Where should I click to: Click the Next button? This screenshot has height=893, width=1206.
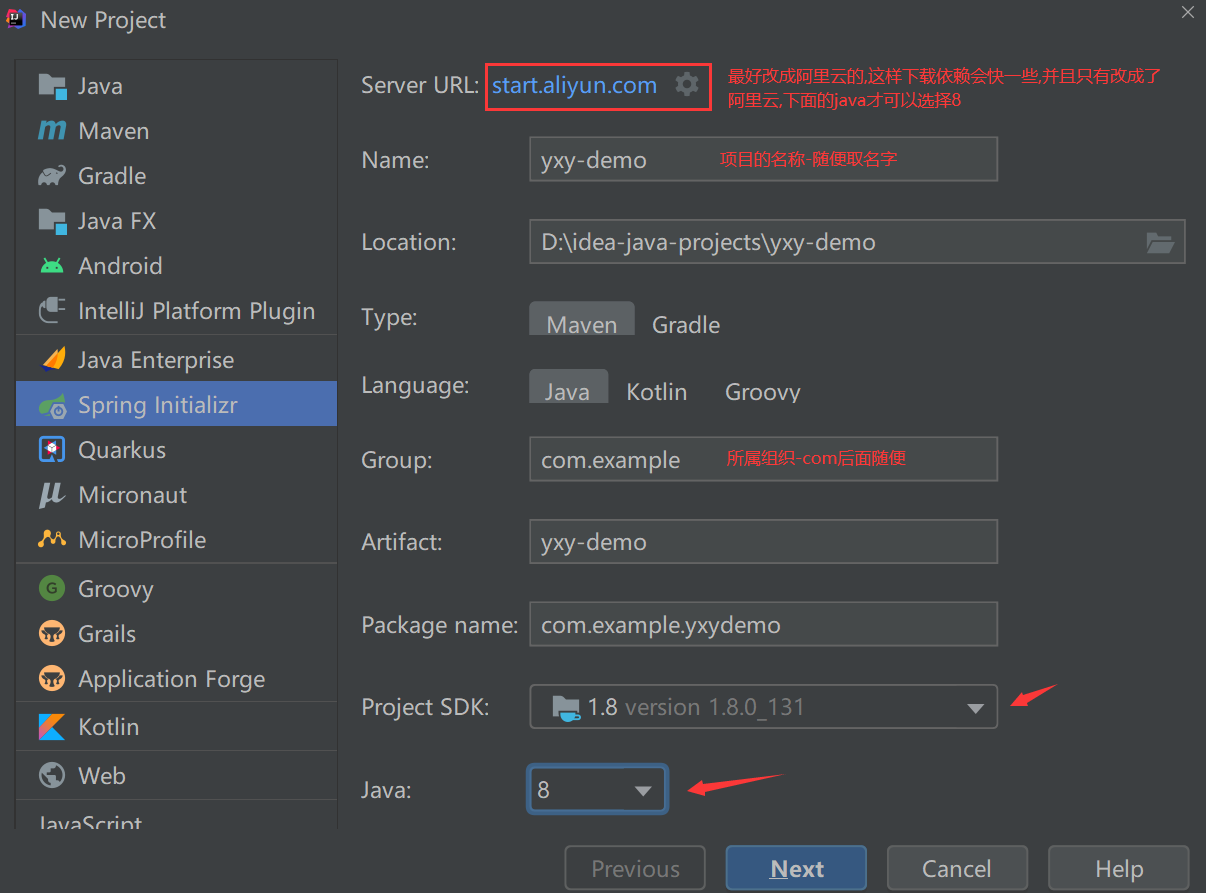click(796, 869)
